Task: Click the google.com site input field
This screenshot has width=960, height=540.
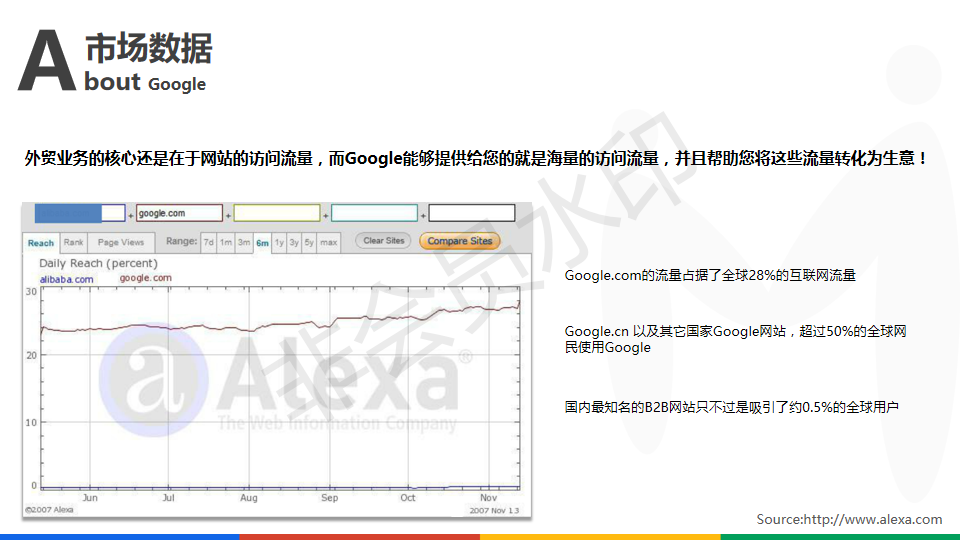Action: coord(179,213)
